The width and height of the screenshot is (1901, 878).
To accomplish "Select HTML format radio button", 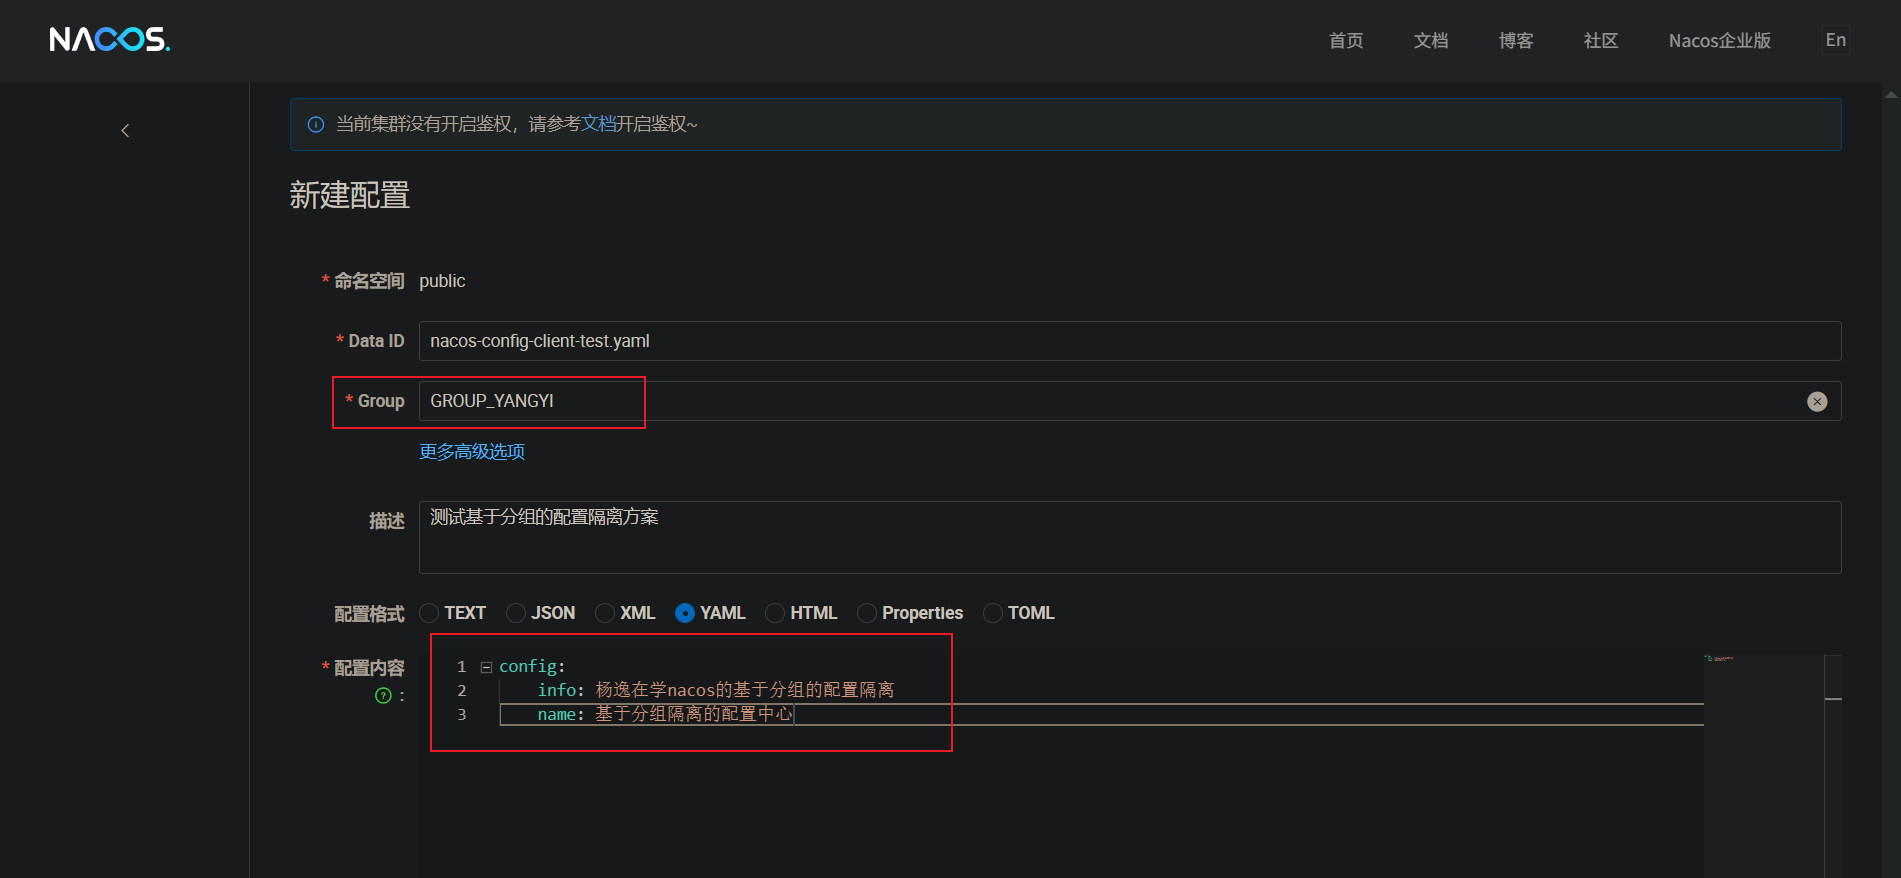I will click(x=775, y=613).
